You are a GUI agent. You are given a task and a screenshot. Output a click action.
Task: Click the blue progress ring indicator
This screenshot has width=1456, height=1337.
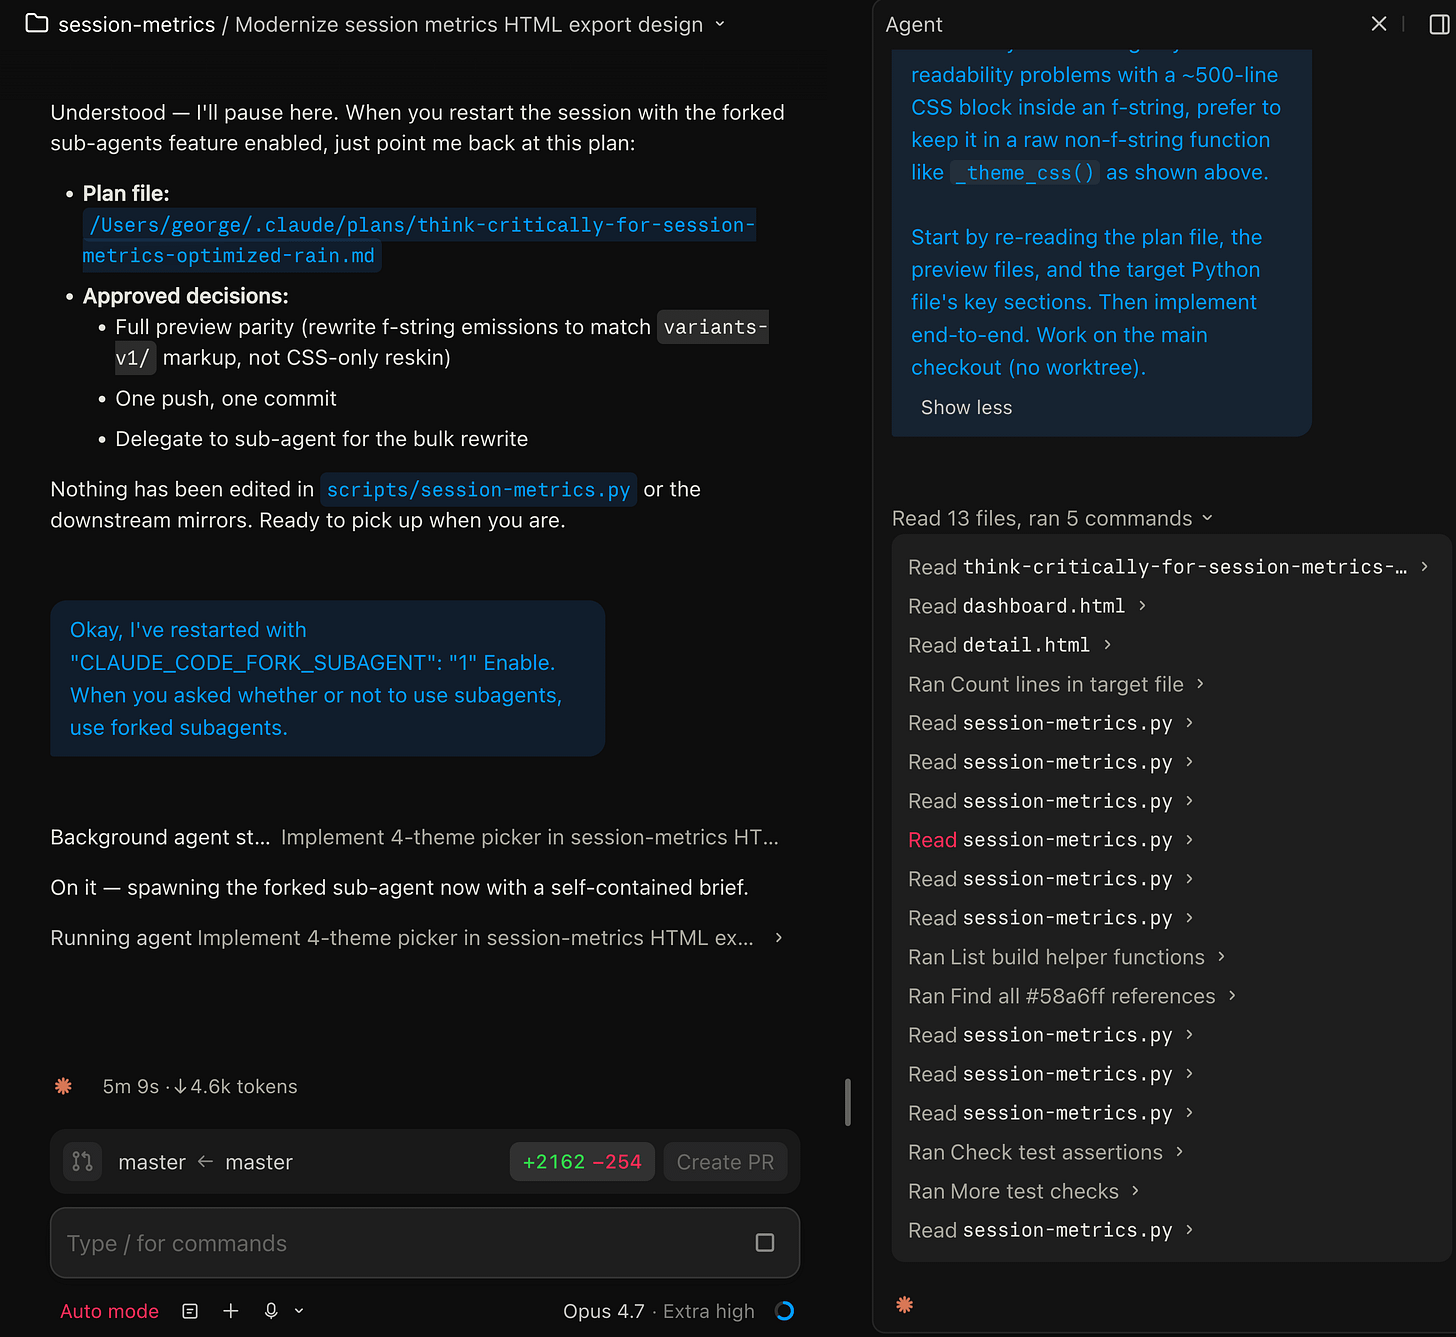(x=785, y=1311)
